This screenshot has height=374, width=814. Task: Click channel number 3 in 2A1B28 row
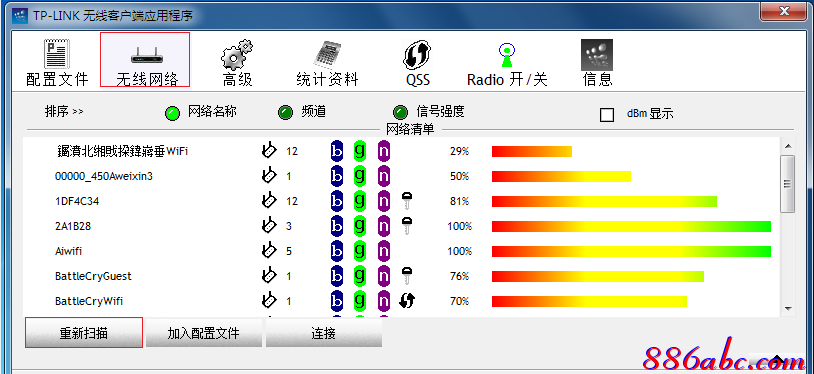[x=289, y=226]
